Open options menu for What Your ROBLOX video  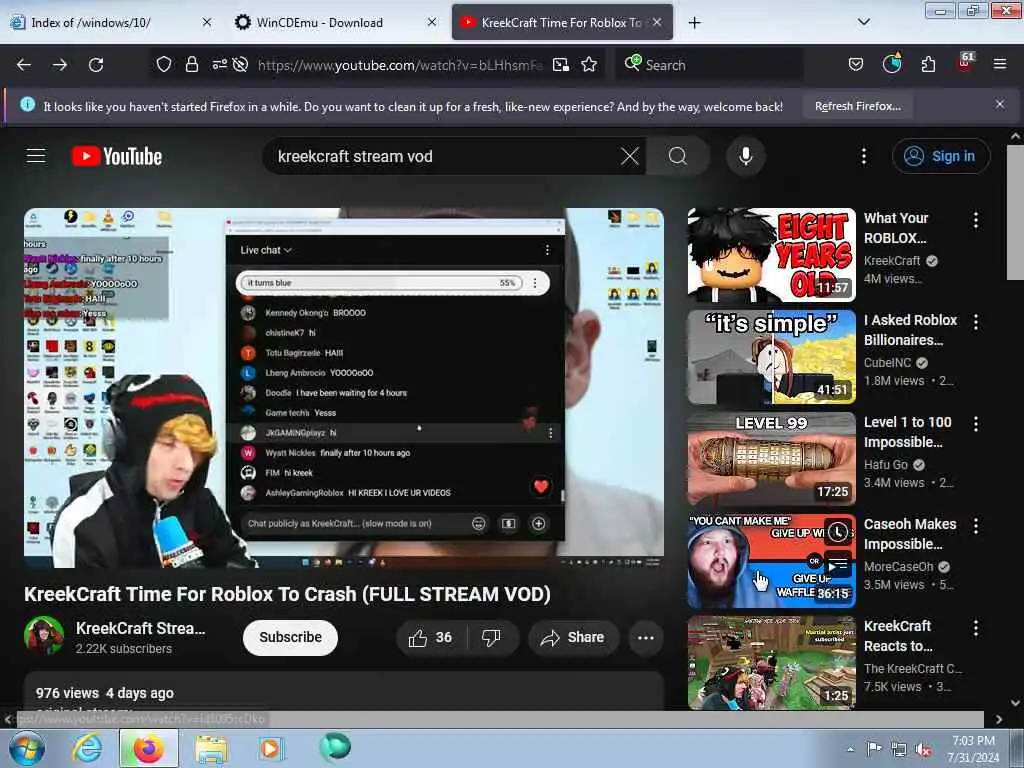[976, 220]
